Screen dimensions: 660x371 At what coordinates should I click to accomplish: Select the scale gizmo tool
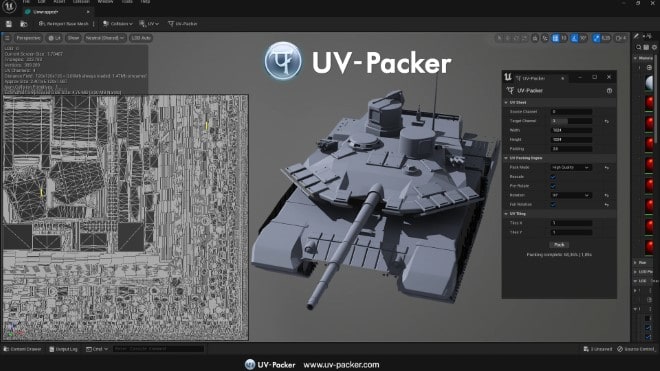click(x=524, y=38)
